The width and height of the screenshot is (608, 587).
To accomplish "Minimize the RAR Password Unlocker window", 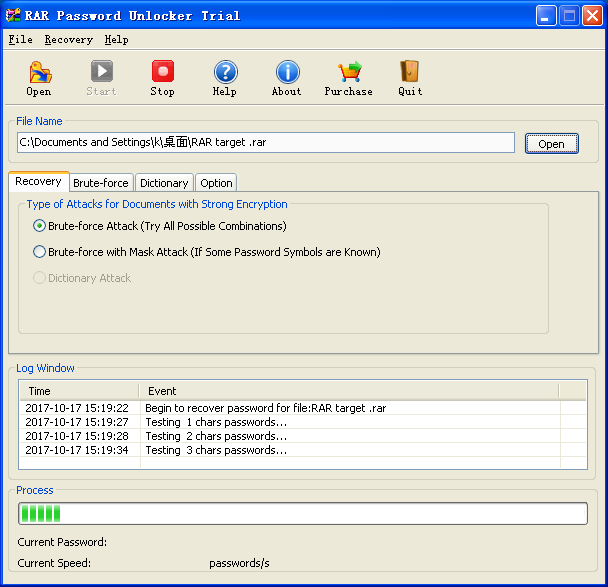I will coord(546,16).
